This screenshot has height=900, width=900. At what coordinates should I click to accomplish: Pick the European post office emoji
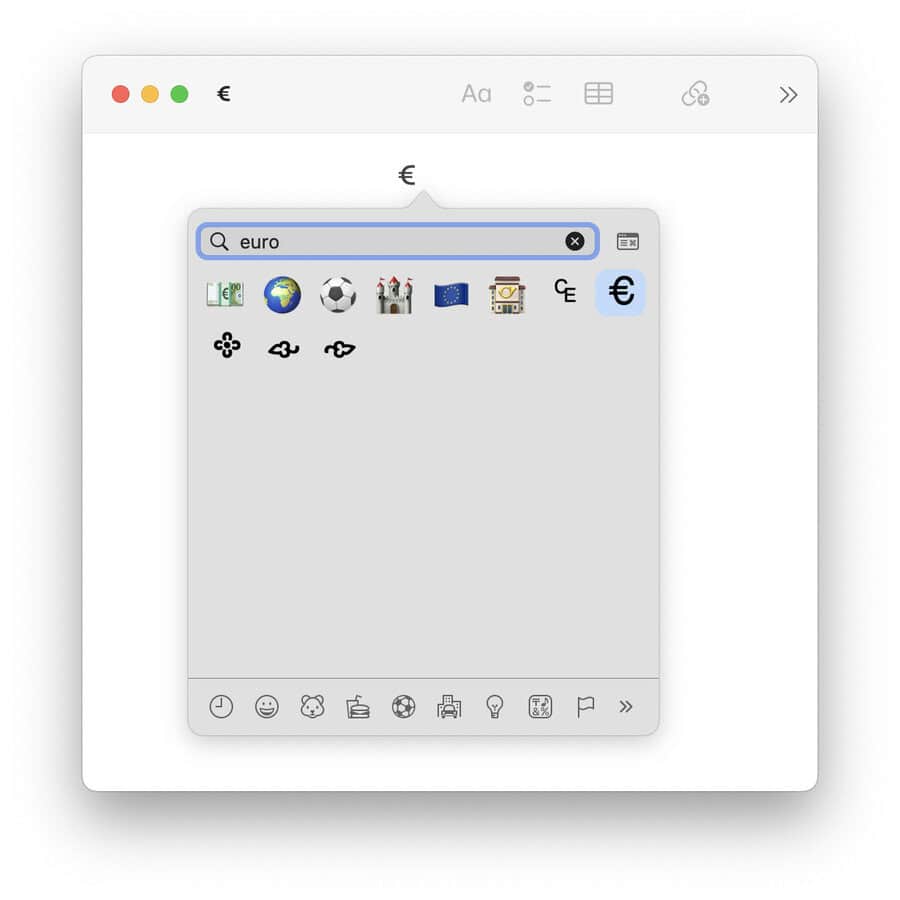[508, 295]
